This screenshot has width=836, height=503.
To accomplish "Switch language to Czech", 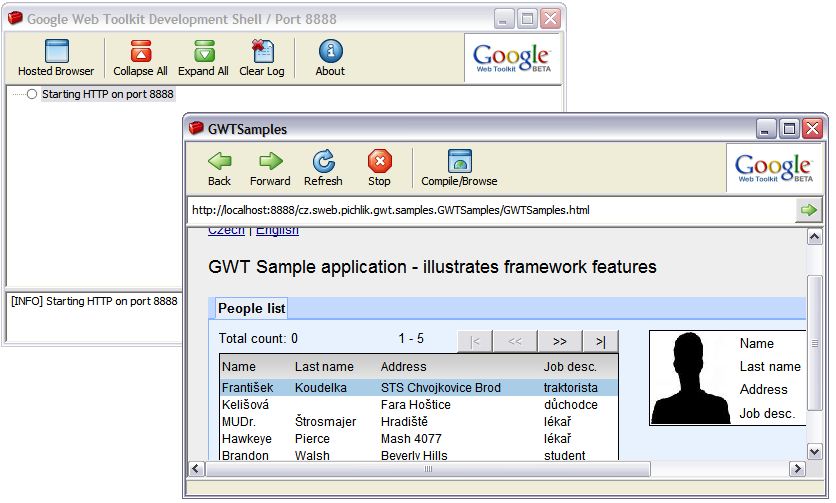I will coord(227,230).
